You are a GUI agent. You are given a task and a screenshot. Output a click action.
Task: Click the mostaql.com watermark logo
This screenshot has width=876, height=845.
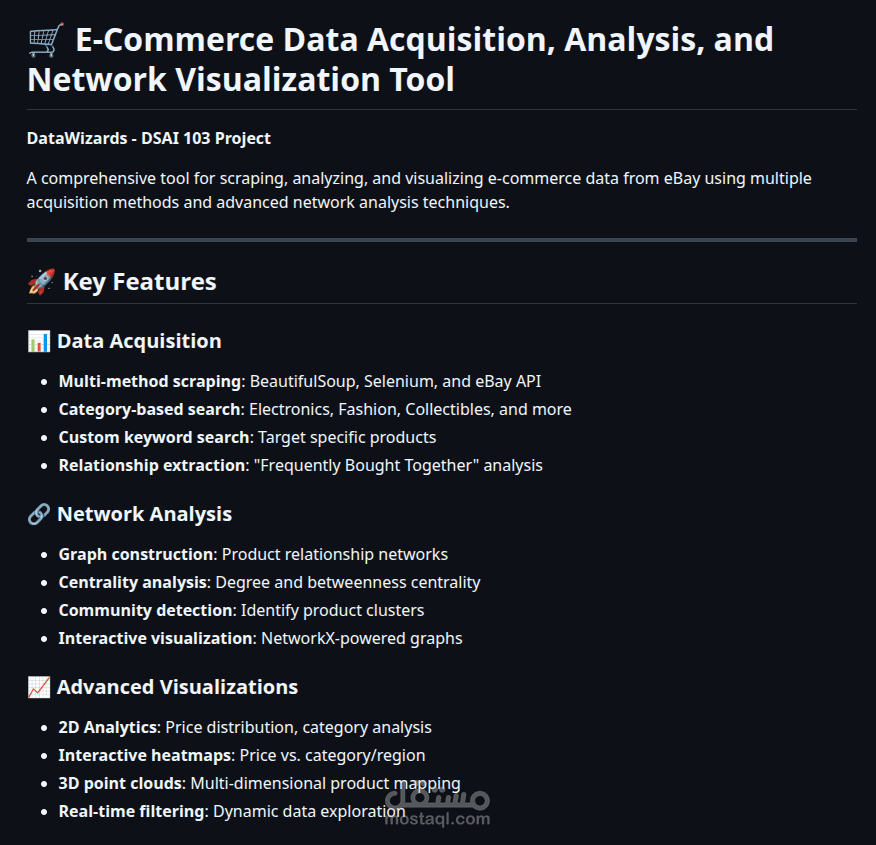point(437,804)
